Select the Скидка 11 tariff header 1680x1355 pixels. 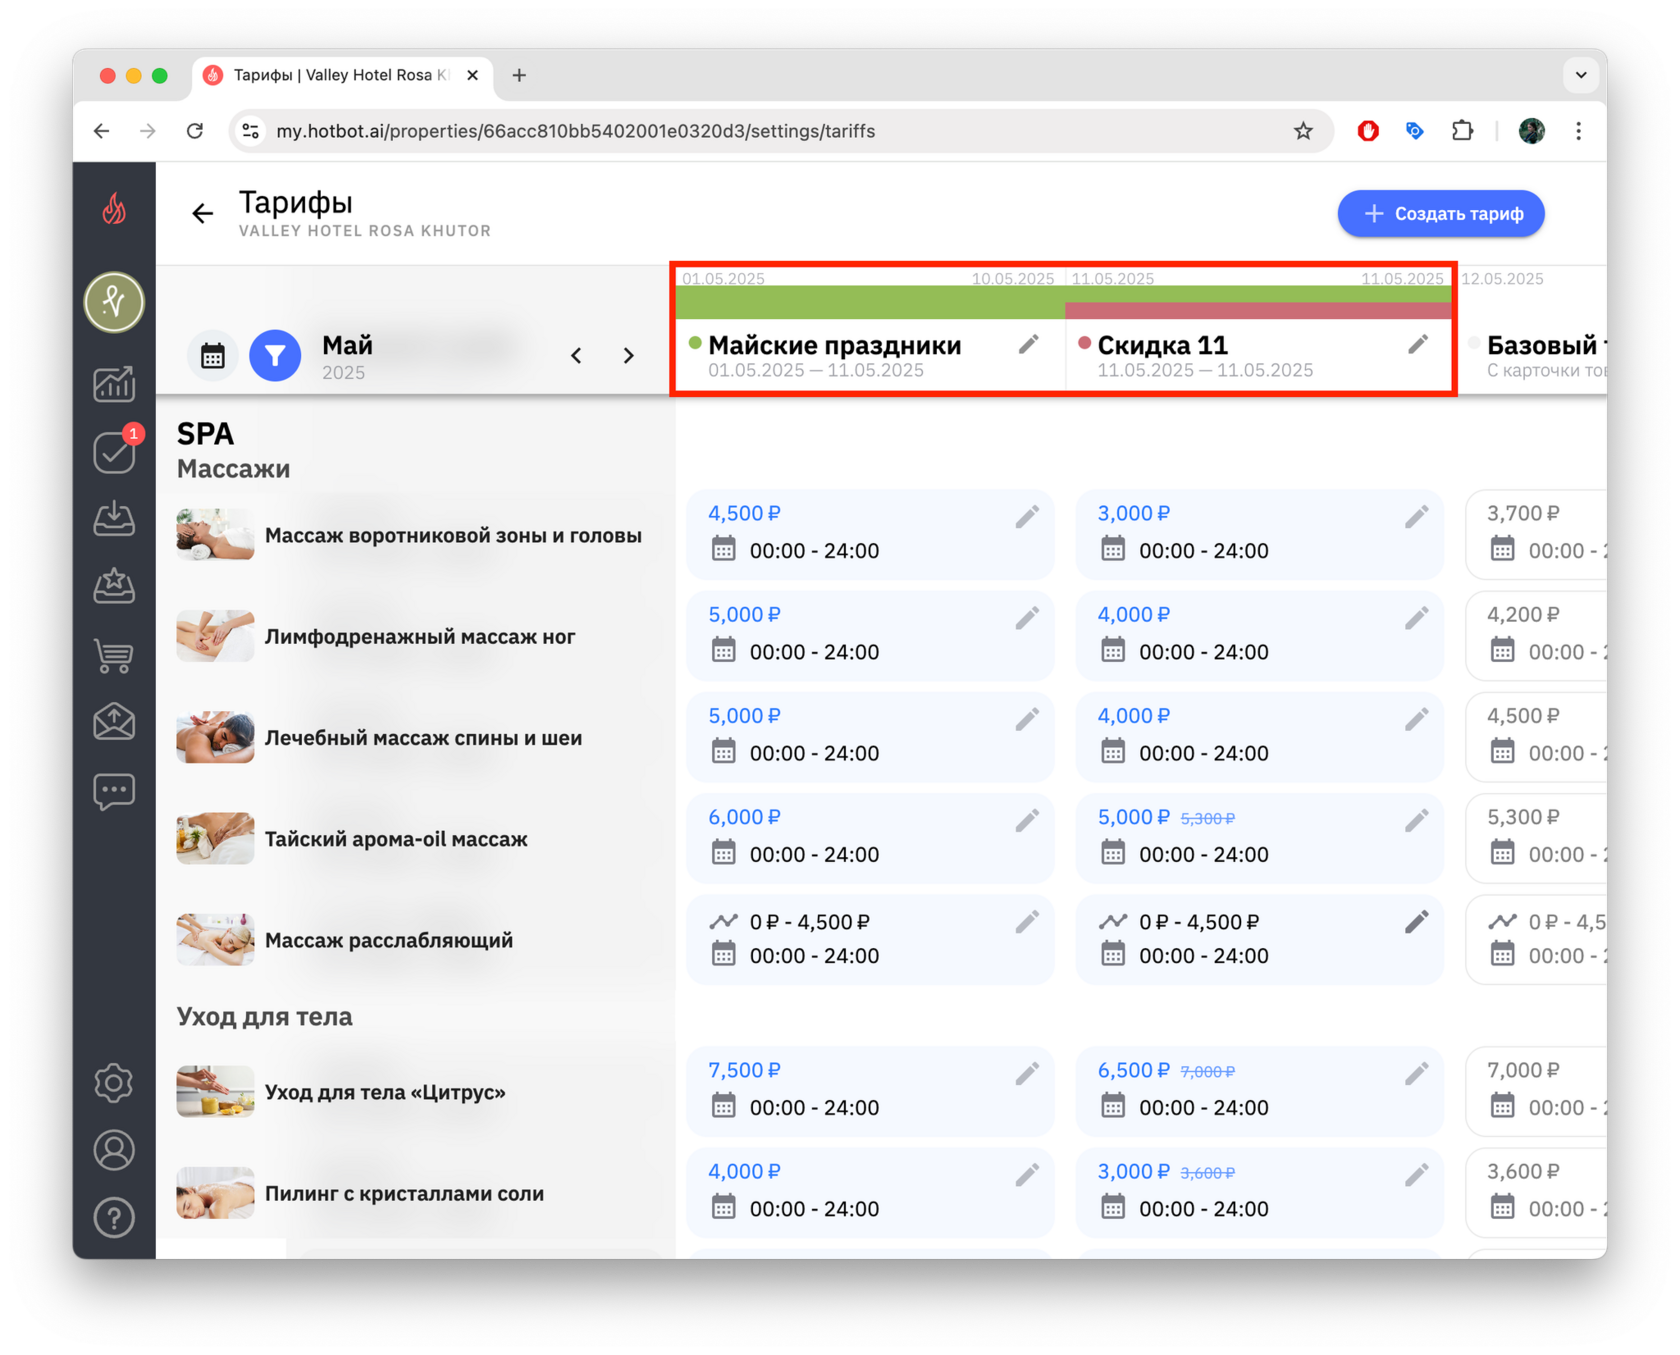pyautogui.click(x=1162, y=346)
